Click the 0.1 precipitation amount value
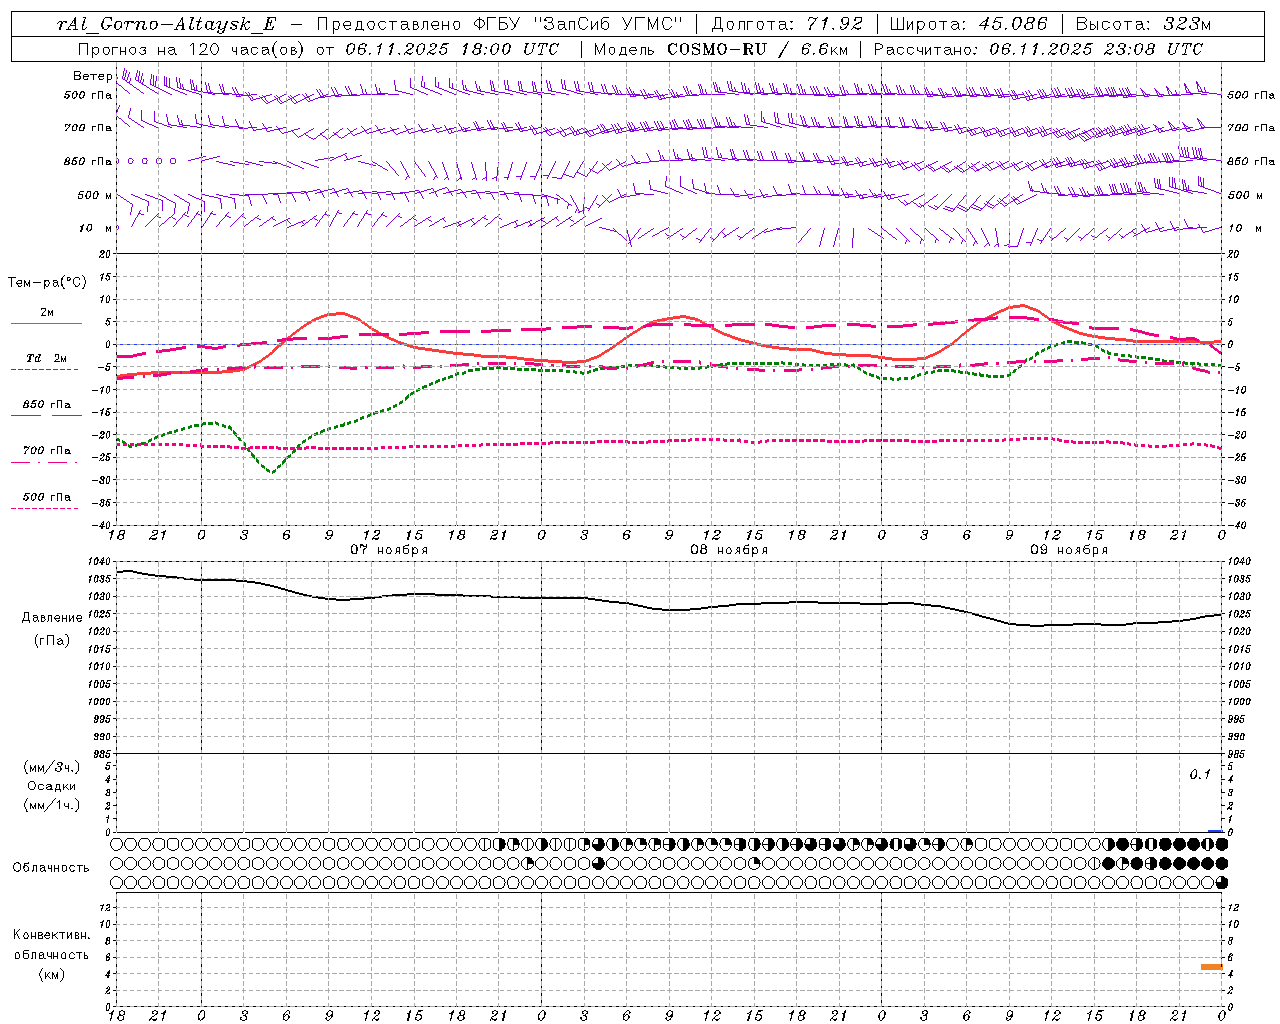 (x=1200, y=775)
